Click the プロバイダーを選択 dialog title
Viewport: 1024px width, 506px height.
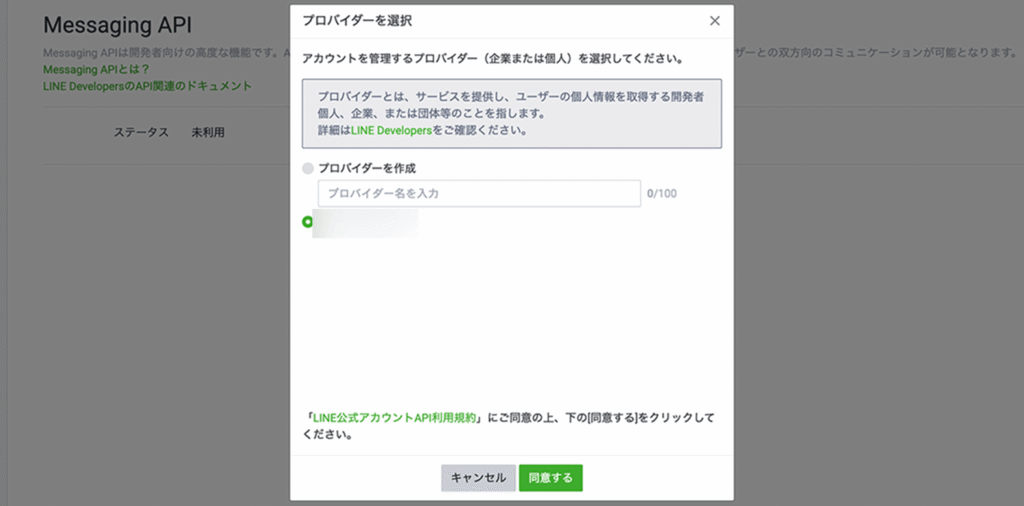[x=357, y=21]
